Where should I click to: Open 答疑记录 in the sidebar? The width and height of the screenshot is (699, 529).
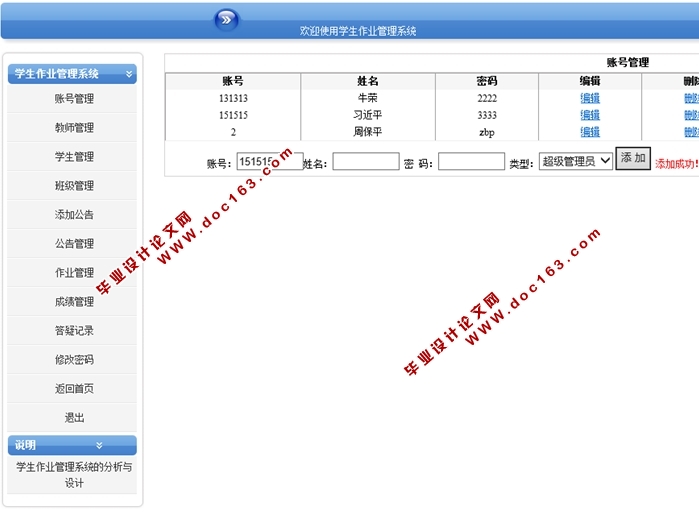(74, 330)
